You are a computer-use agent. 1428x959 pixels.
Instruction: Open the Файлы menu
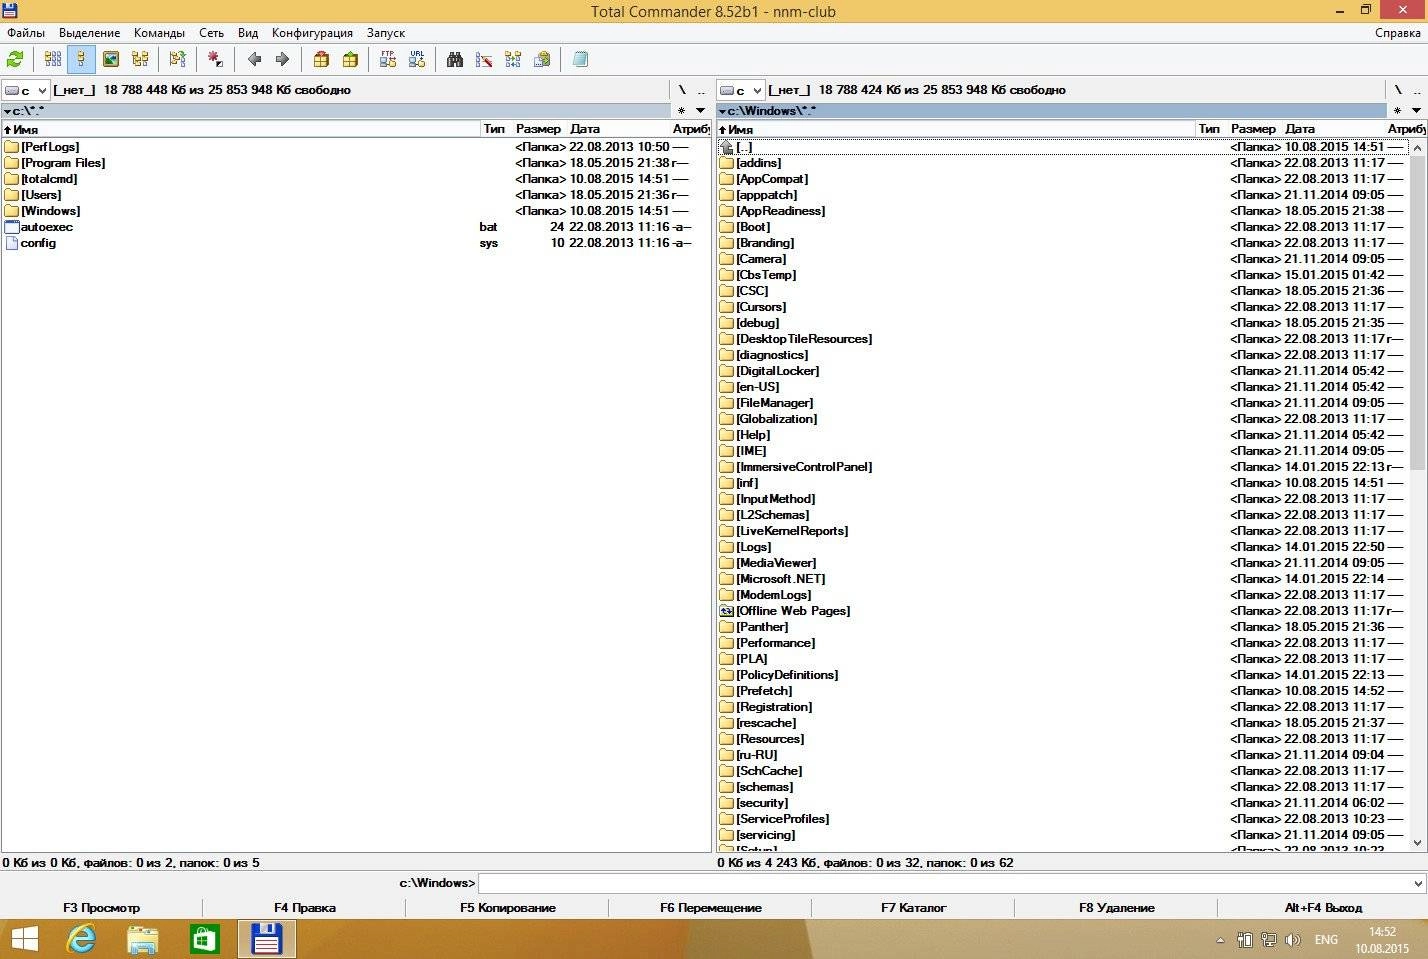tap(26, 33)
